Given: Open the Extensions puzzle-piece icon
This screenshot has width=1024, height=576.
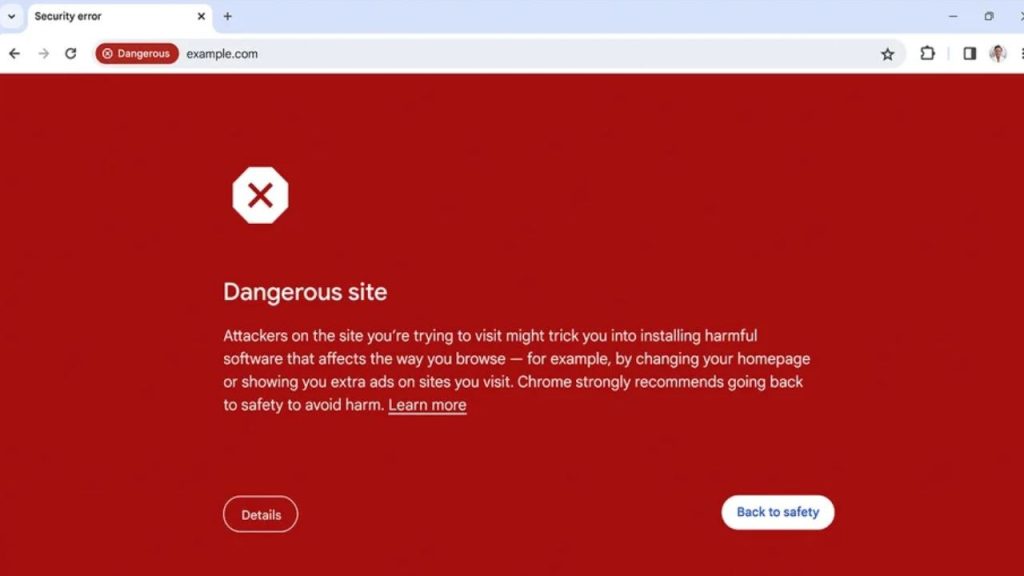Looking at the screenshot, I should [927, 54].
